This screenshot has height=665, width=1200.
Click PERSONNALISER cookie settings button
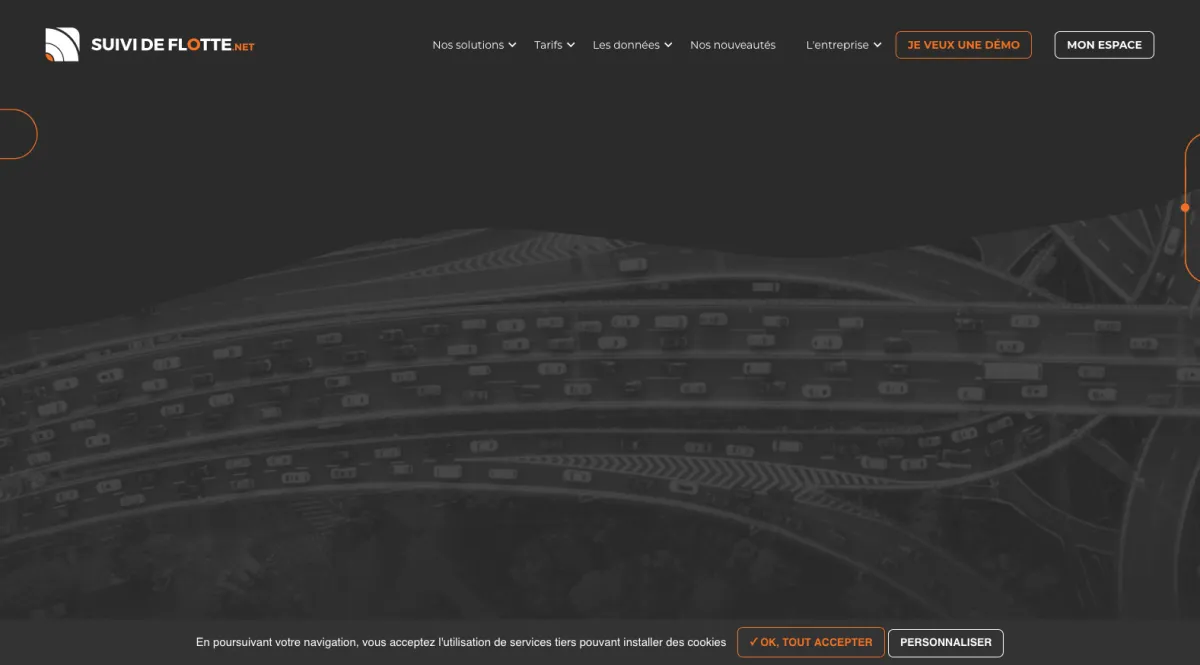point(946,642)
